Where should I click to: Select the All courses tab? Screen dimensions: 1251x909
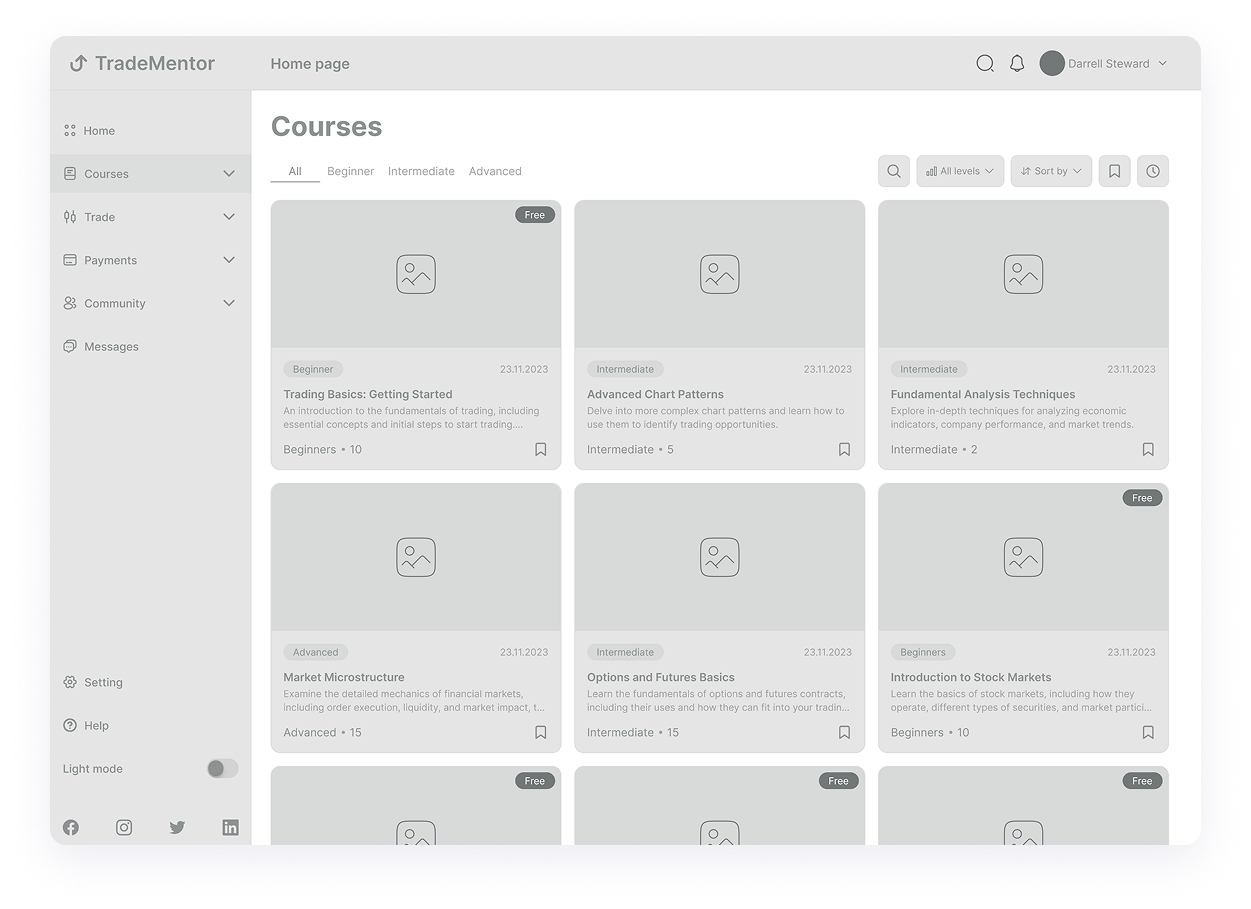click(295, 171)
